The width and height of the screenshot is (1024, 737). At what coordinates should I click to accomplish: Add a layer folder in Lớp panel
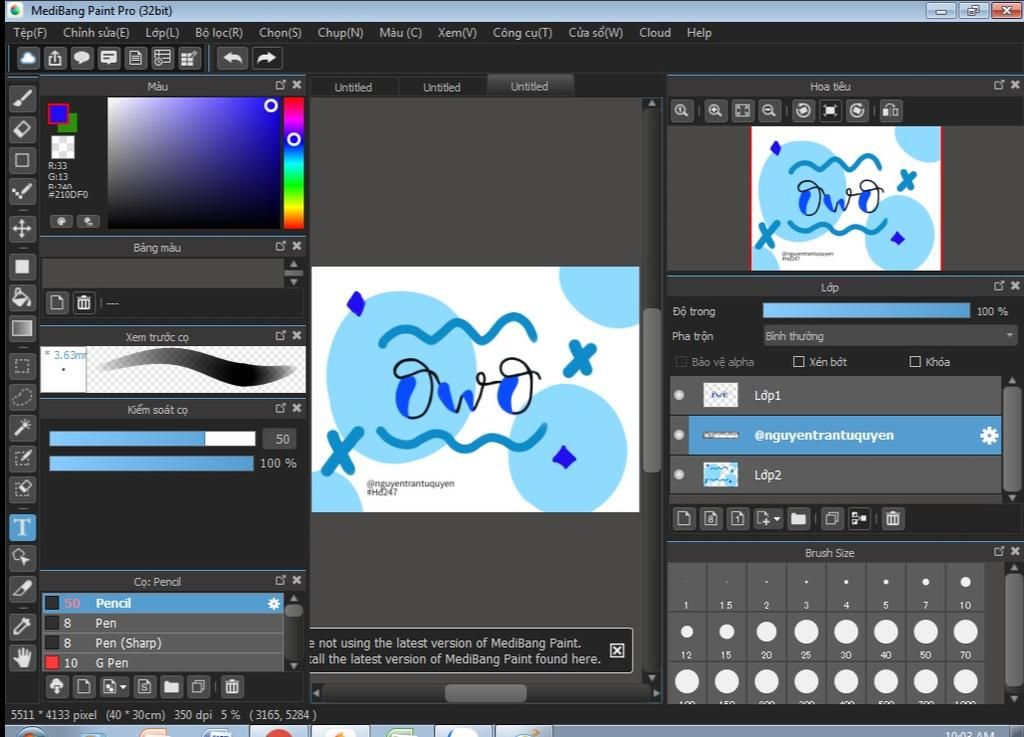coord(798,519)
